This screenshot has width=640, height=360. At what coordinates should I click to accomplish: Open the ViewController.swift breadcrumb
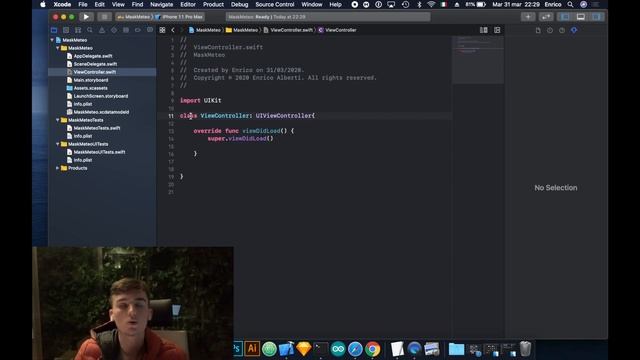[x=288, y=30]
